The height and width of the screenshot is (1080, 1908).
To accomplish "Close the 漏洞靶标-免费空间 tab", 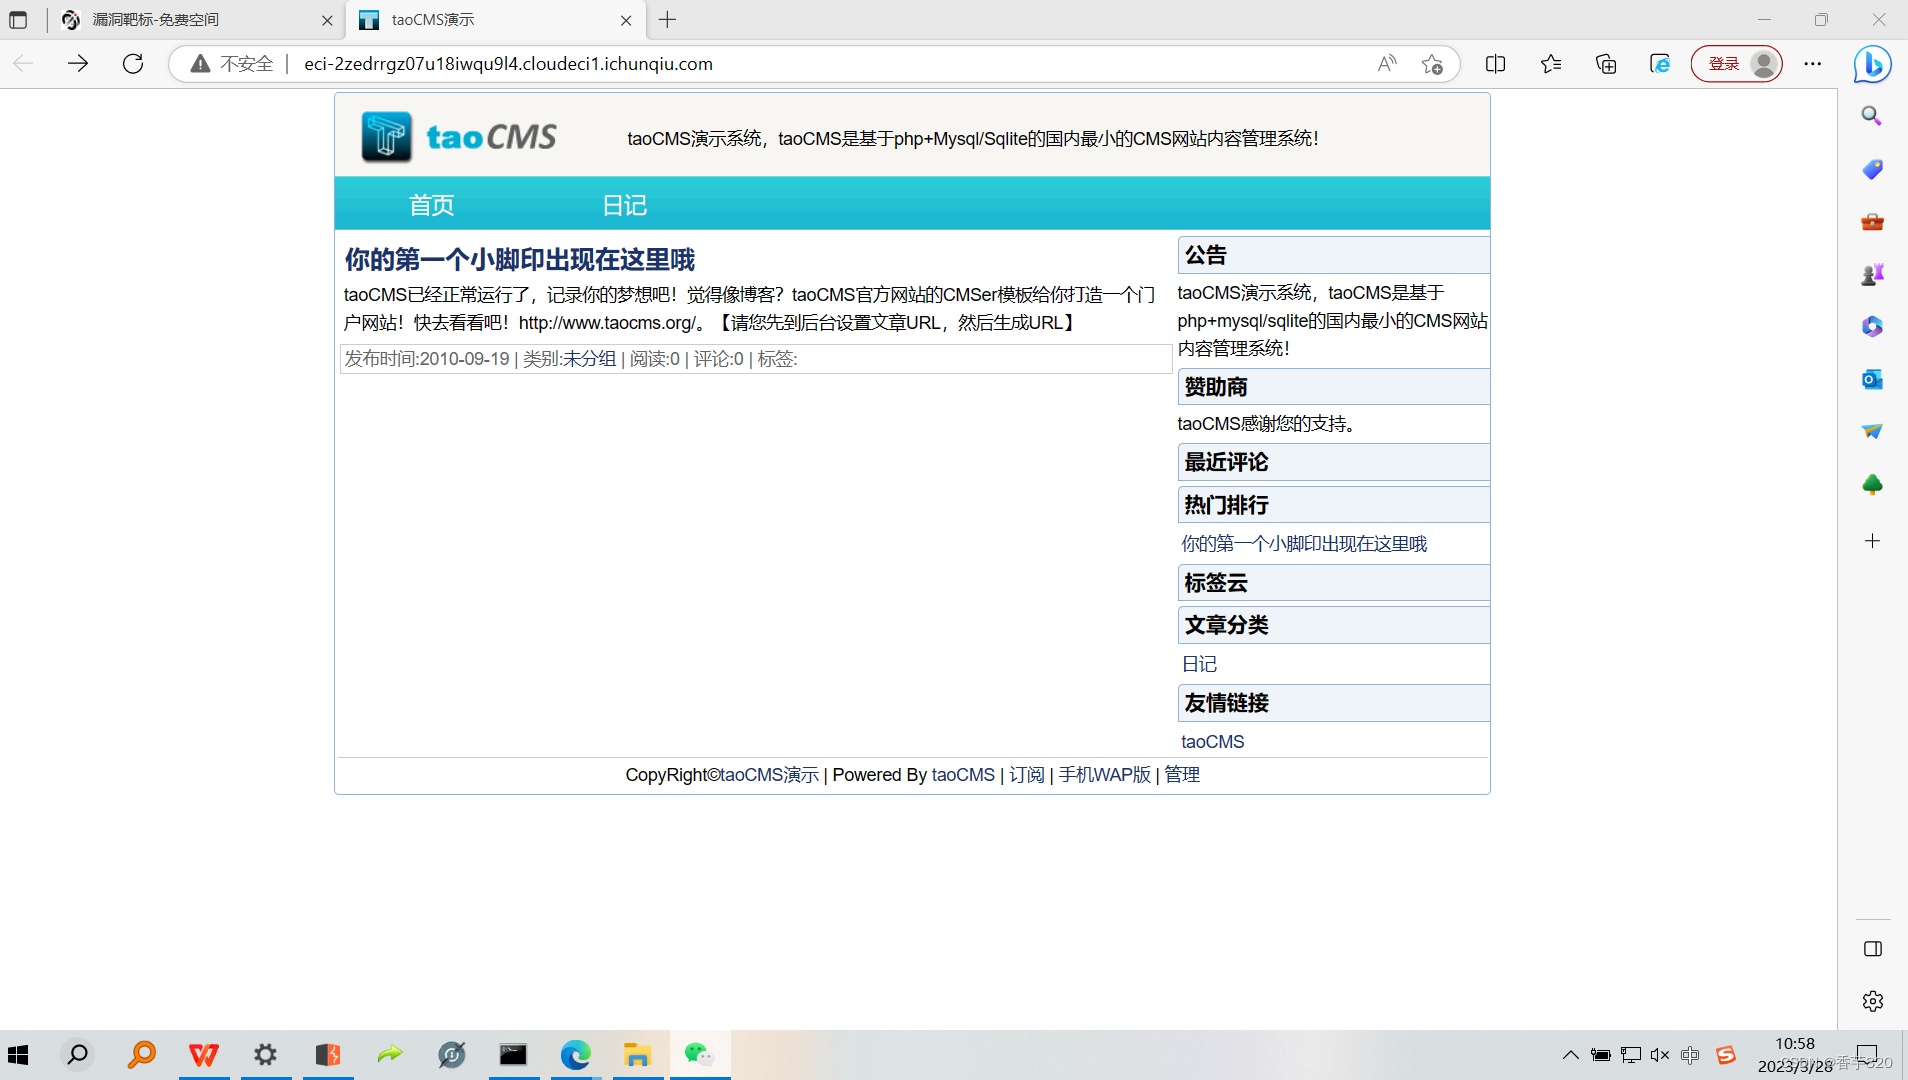I will pos(327,20).
